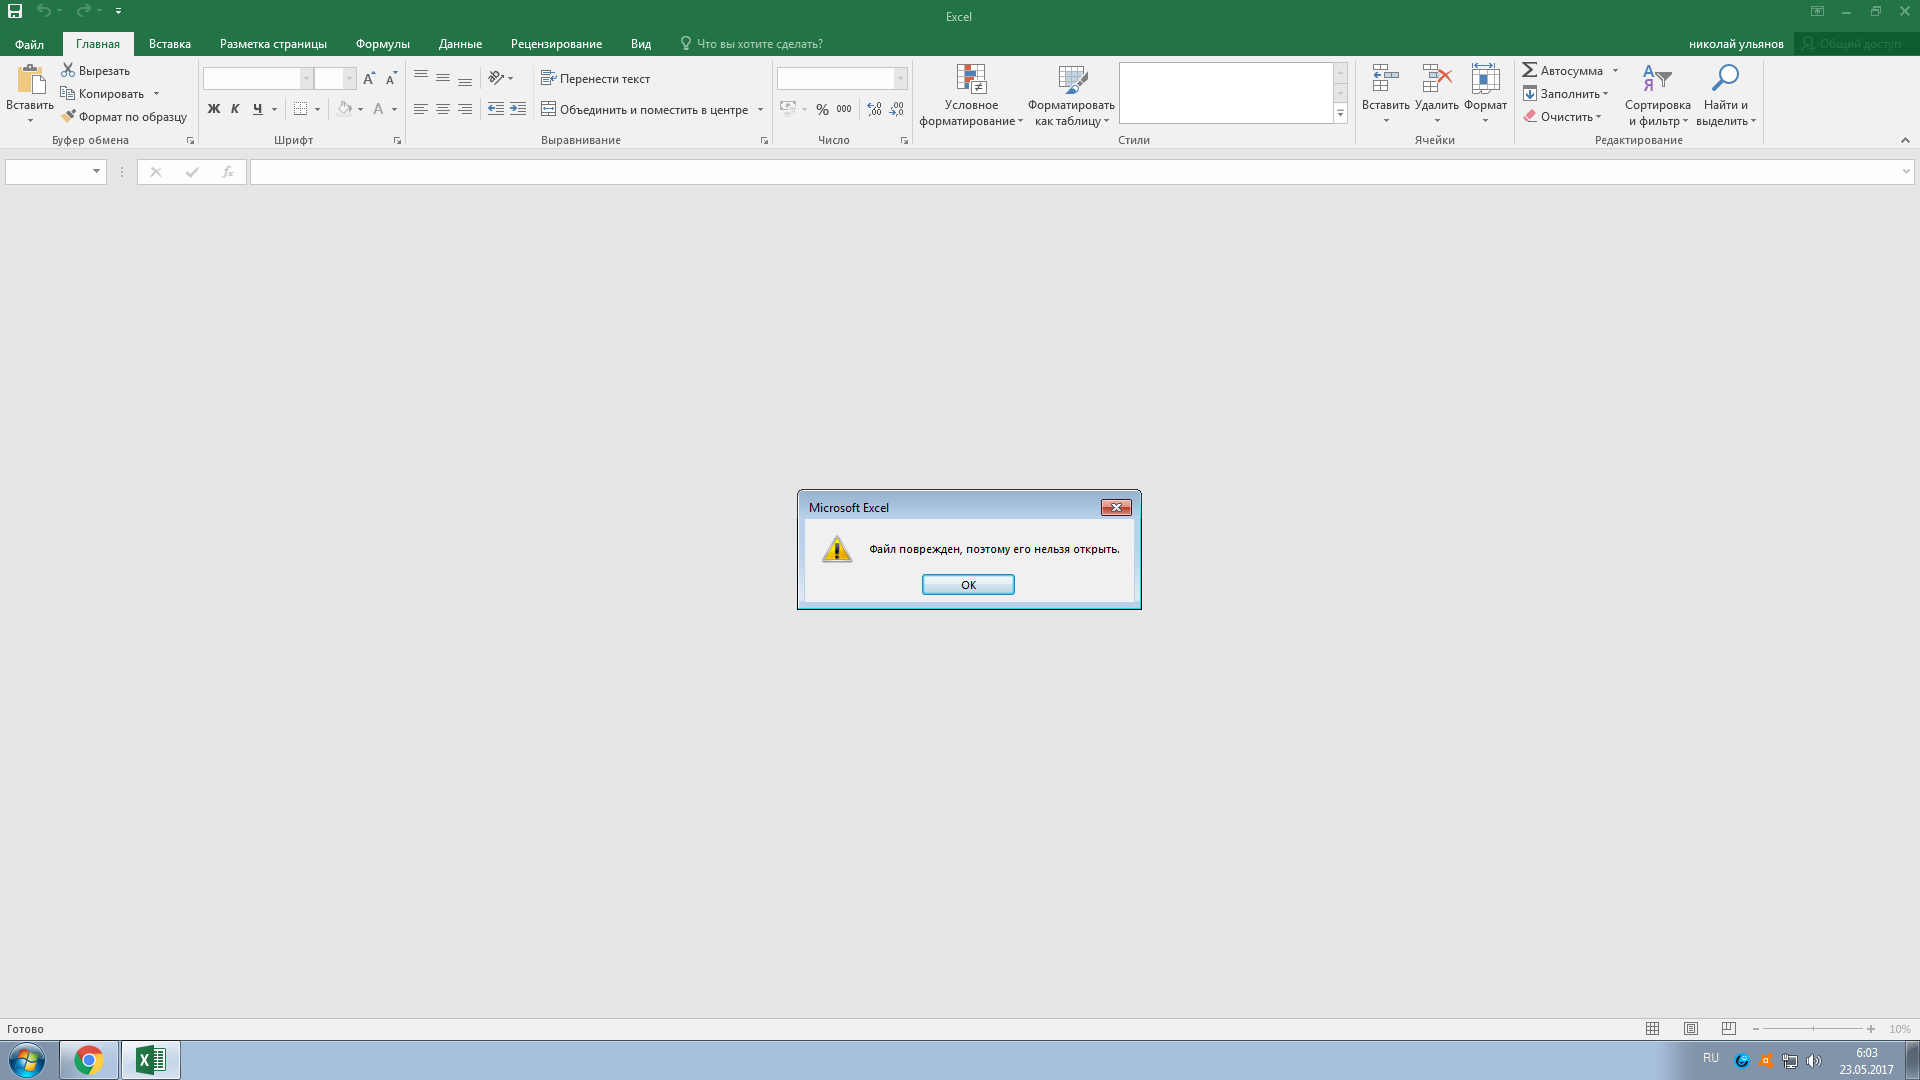Click the Insert Function fx icon
The height and width of the screenshot is (1080, 1920).
tap(227, 172)
